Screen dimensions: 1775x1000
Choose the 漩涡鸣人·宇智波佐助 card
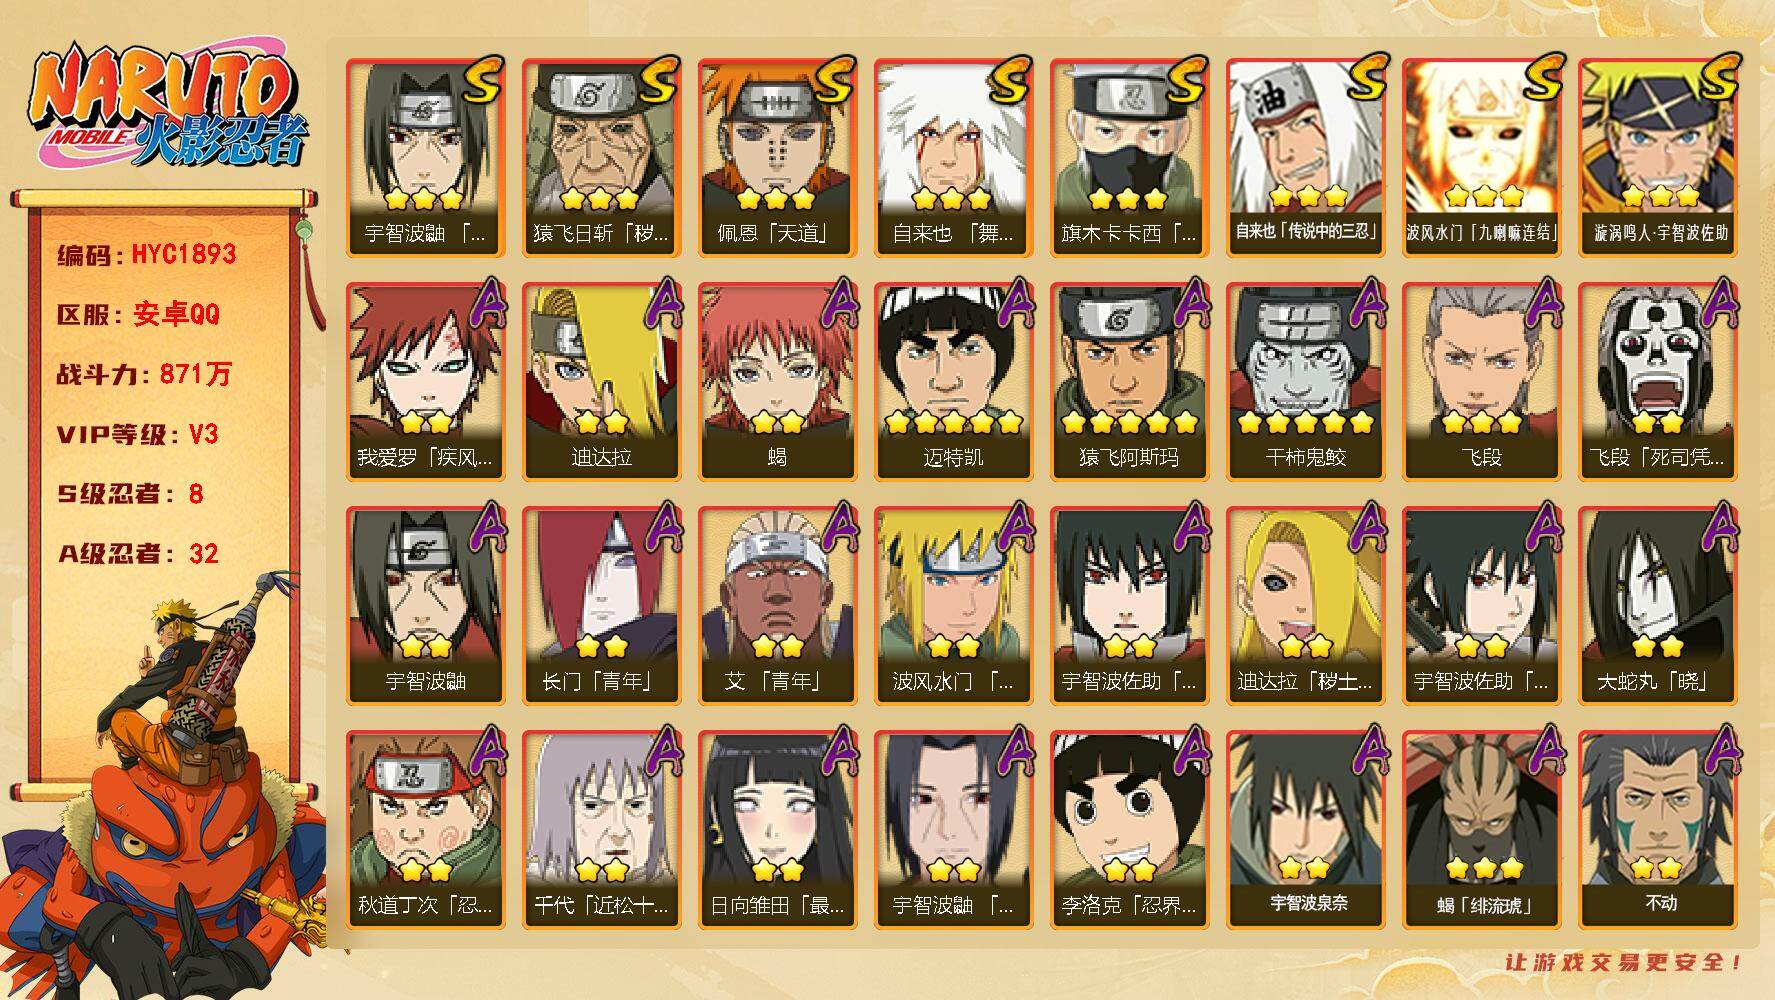[x=1657, y=158]
